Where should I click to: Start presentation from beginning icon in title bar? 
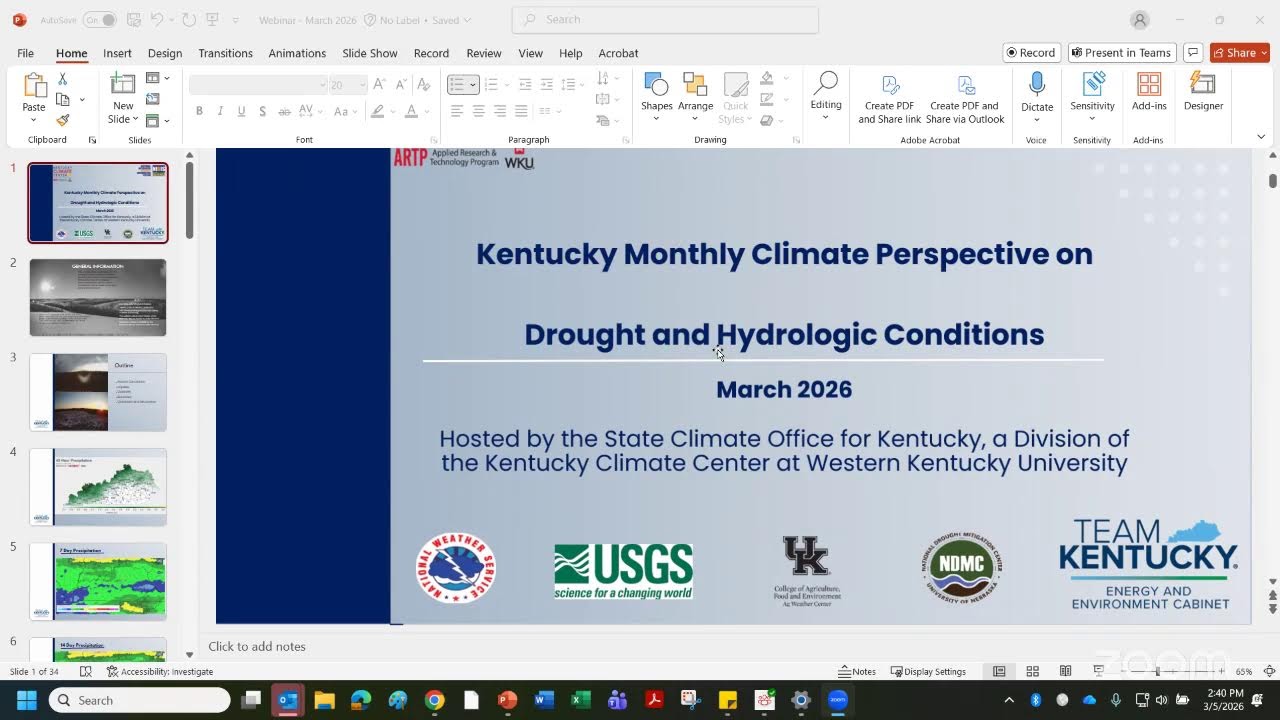tap(212, 20)
